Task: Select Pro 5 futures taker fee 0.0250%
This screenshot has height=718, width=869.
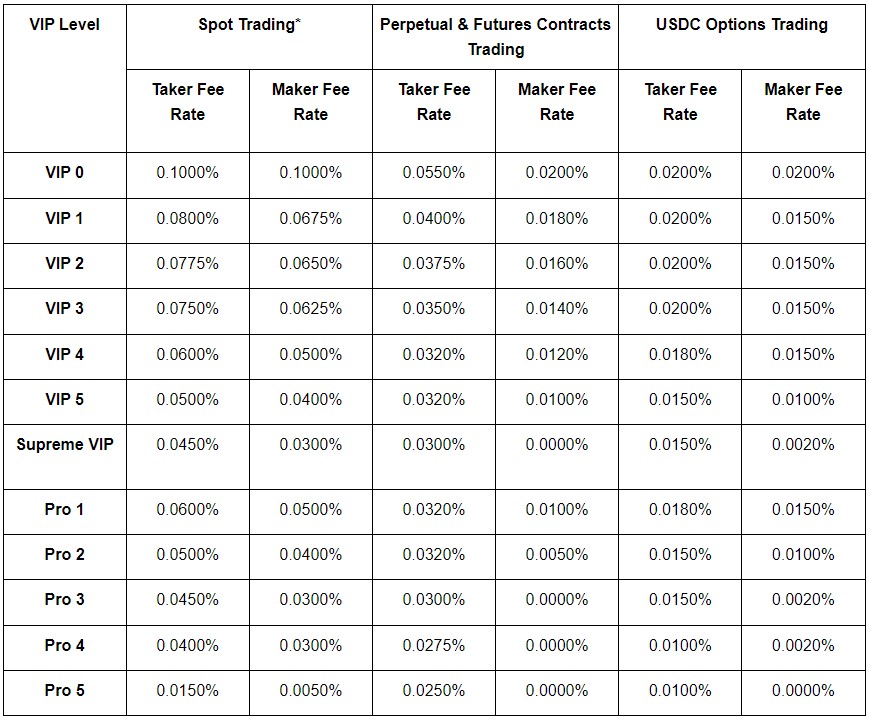Action: tap(434, 690)
